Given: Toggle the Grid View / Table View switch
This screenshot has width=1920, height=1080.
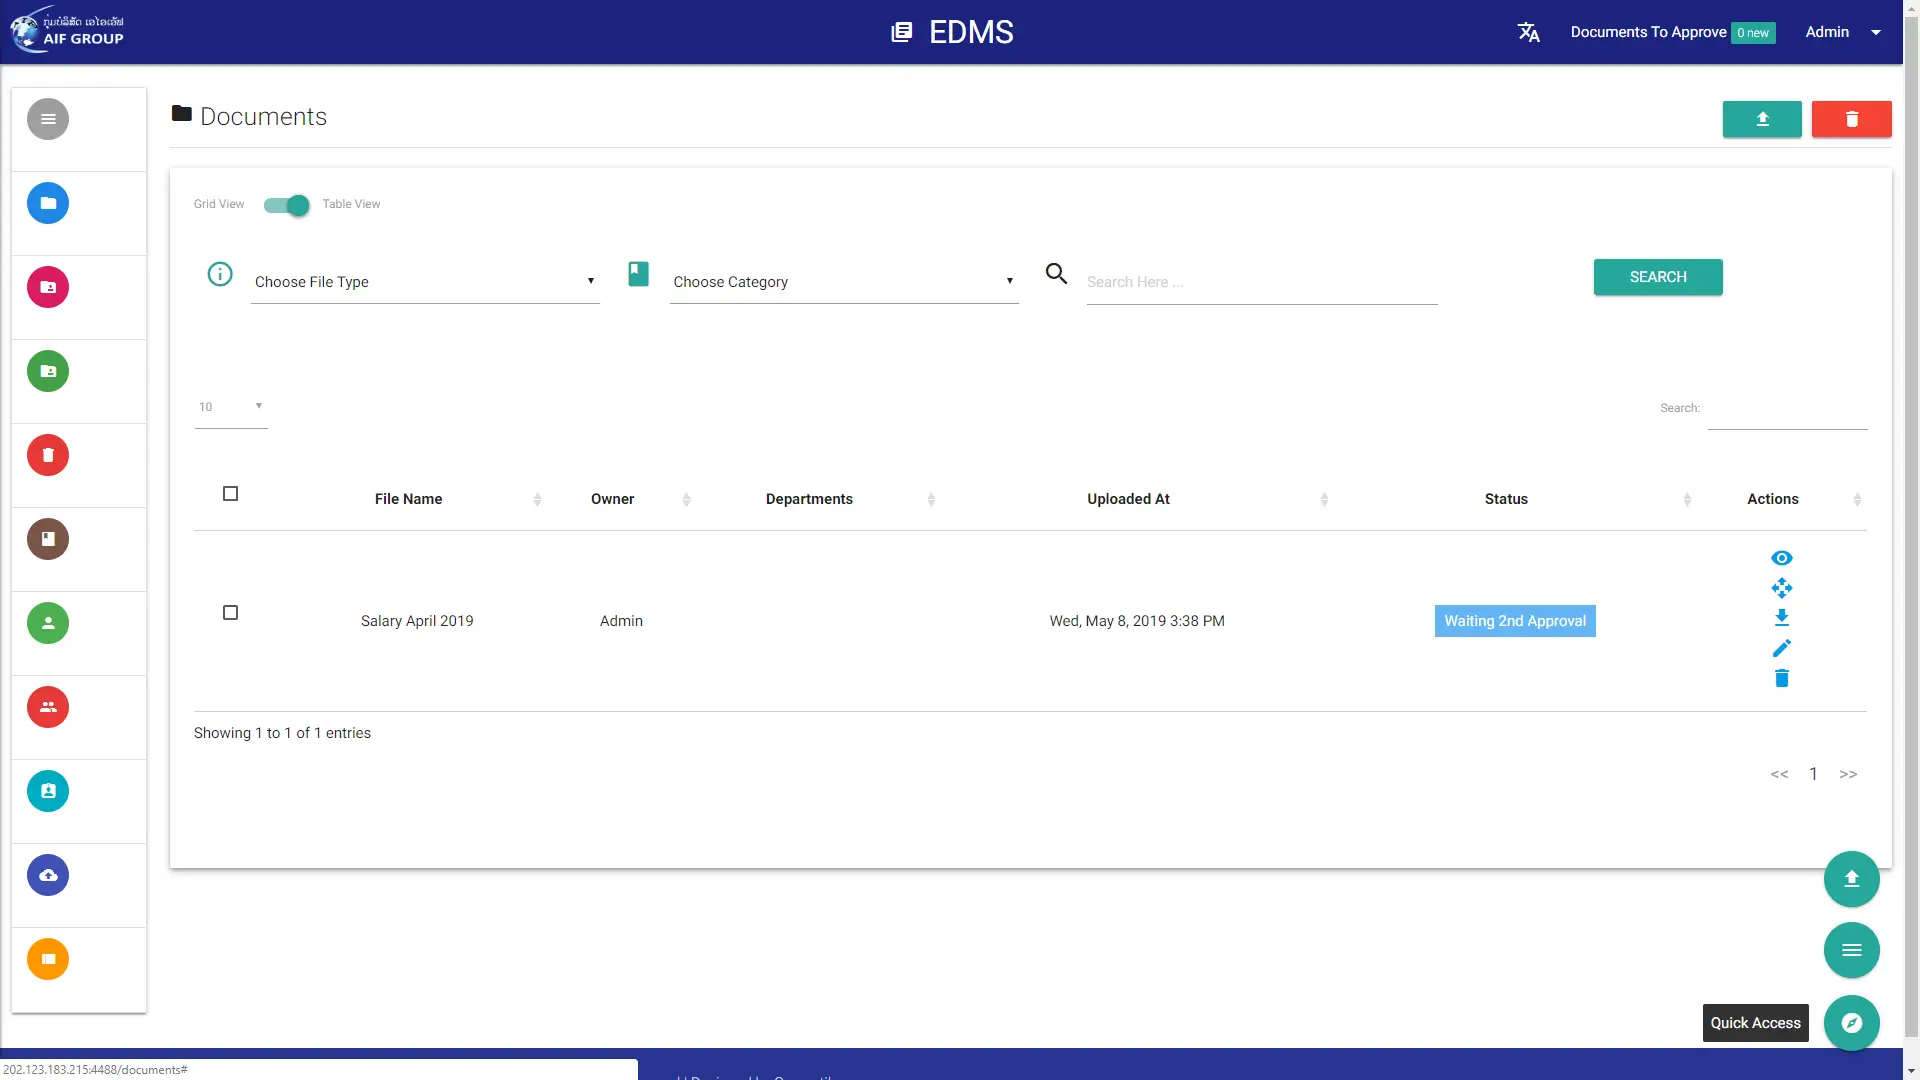Looking at the screenshot, I should (x=287, y=205).
